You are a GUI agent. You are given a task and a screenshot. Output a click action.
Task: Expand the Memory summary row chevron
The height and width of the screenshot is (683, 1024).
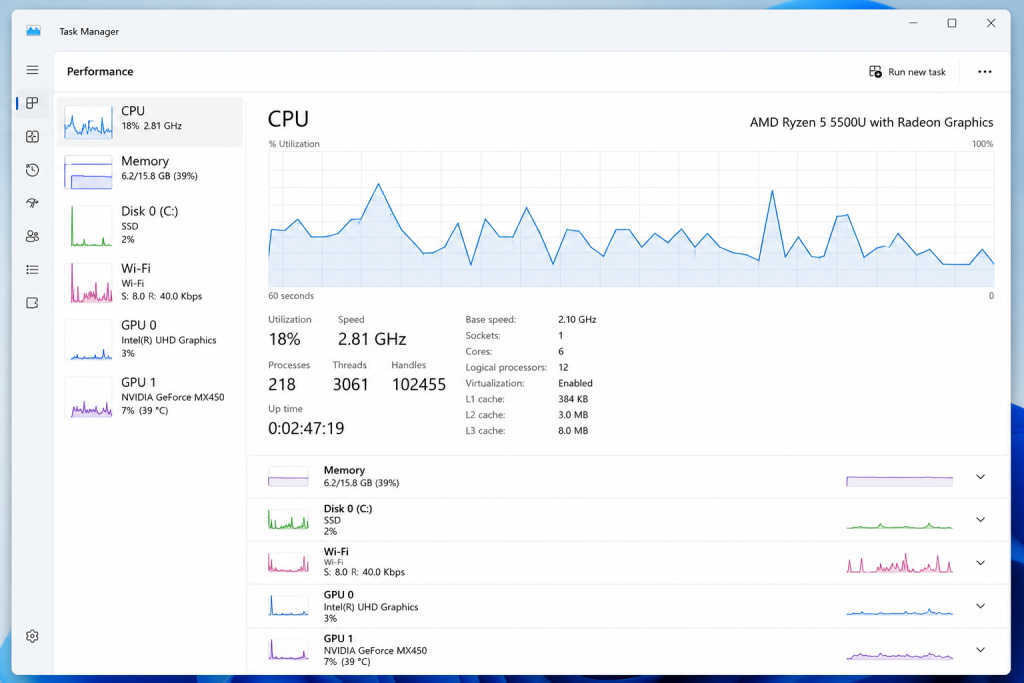pos(980,477)
